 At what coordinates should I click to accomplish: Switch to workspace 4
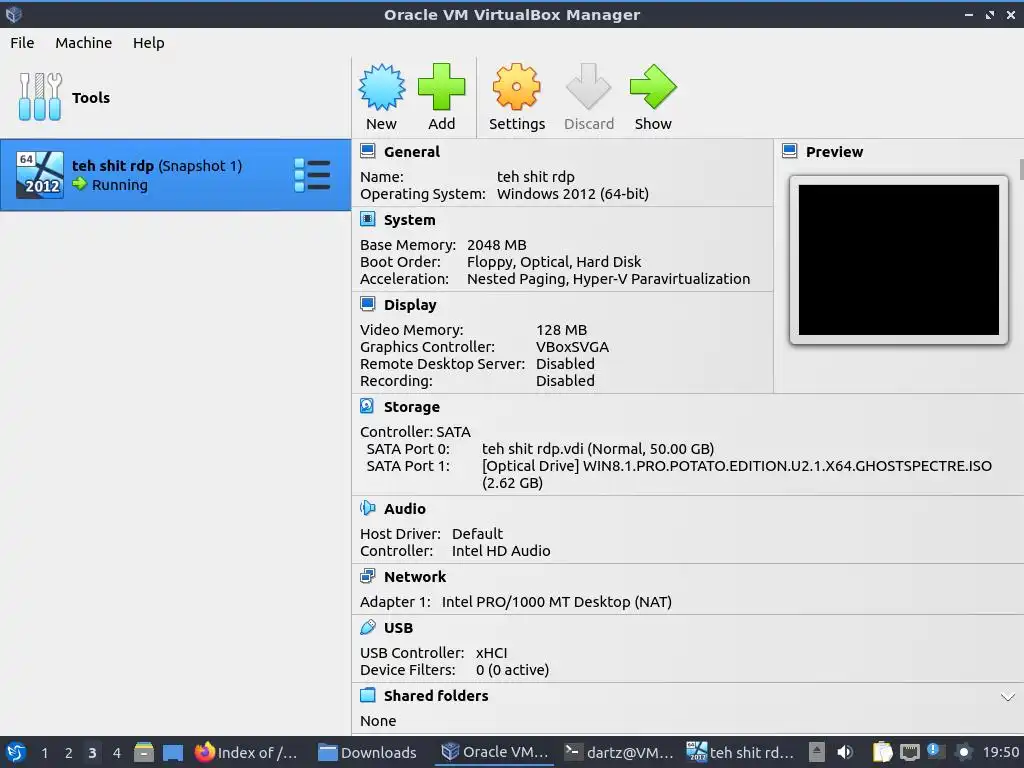116,752
